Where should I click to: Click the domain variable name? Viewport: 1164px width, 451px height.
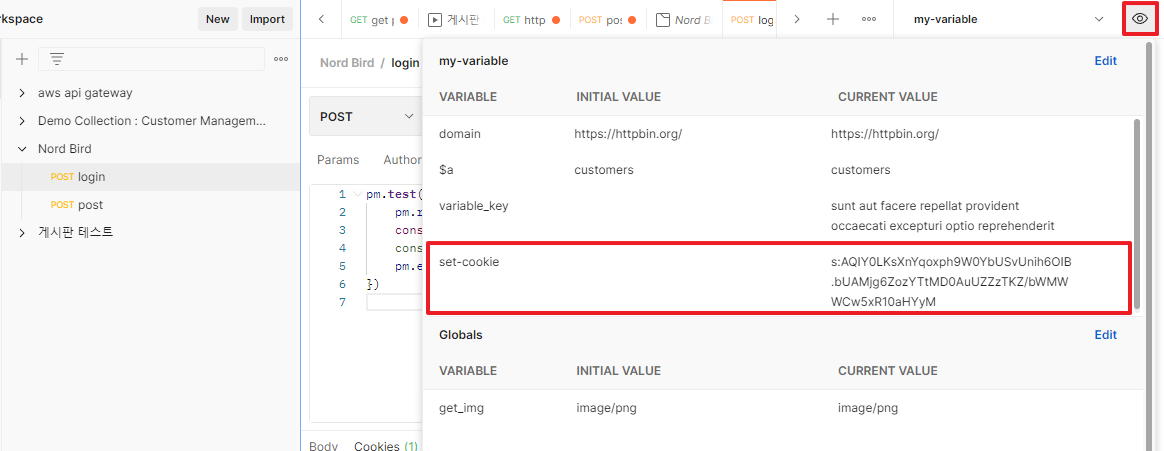coord(460,134)
